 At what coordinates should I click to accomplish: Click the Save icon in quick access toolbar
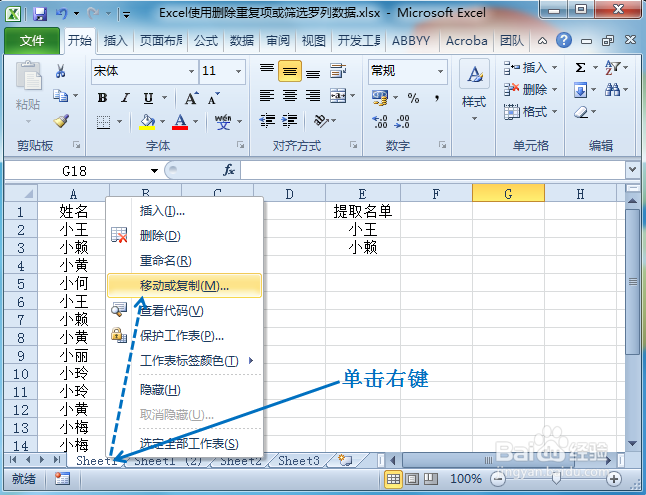40,14
